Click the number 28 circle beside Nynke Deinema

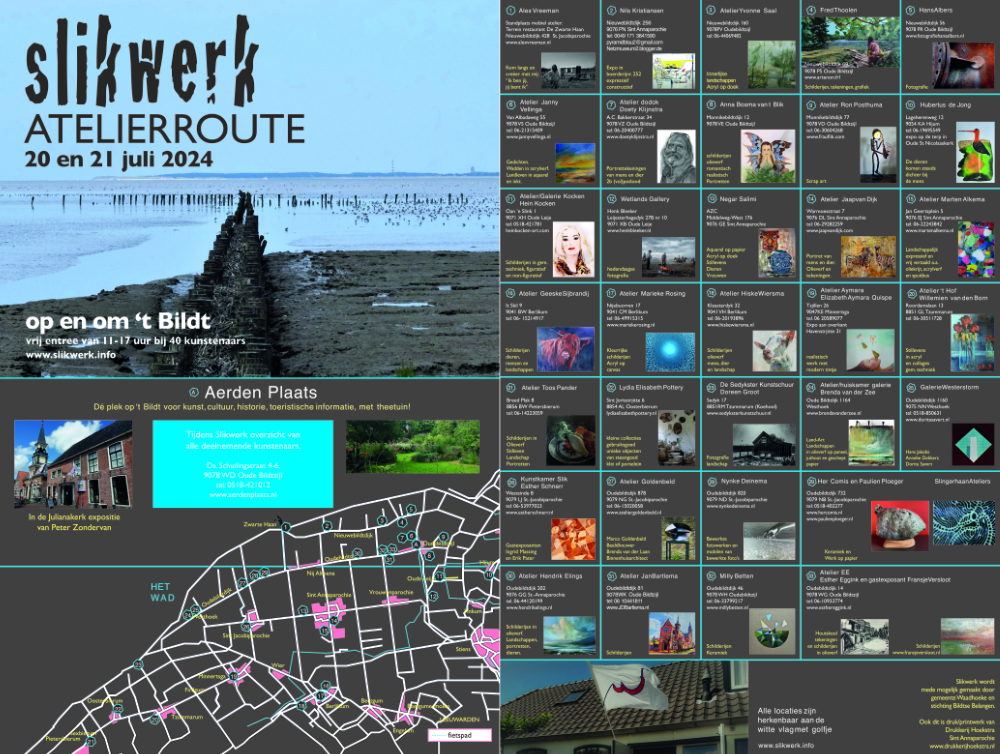(711, 482)
